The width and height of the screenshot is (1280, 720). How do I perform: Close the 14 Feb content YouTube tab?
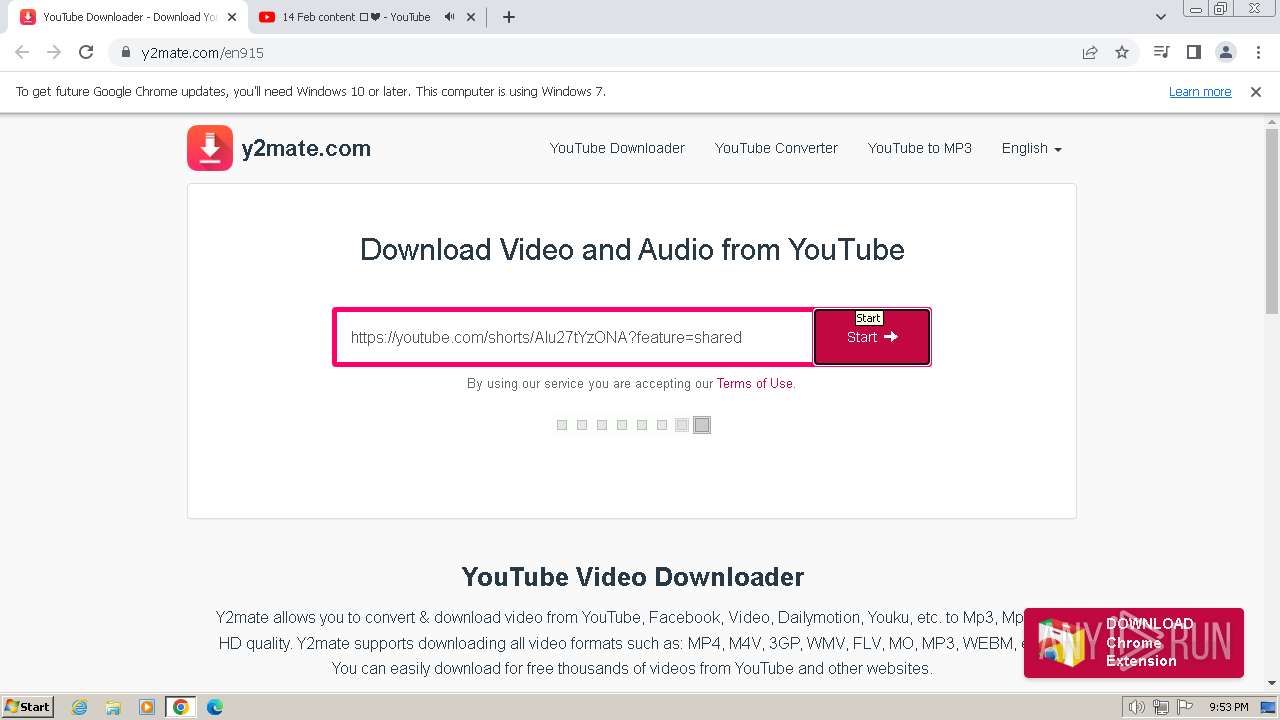click(x=472, y=17)
